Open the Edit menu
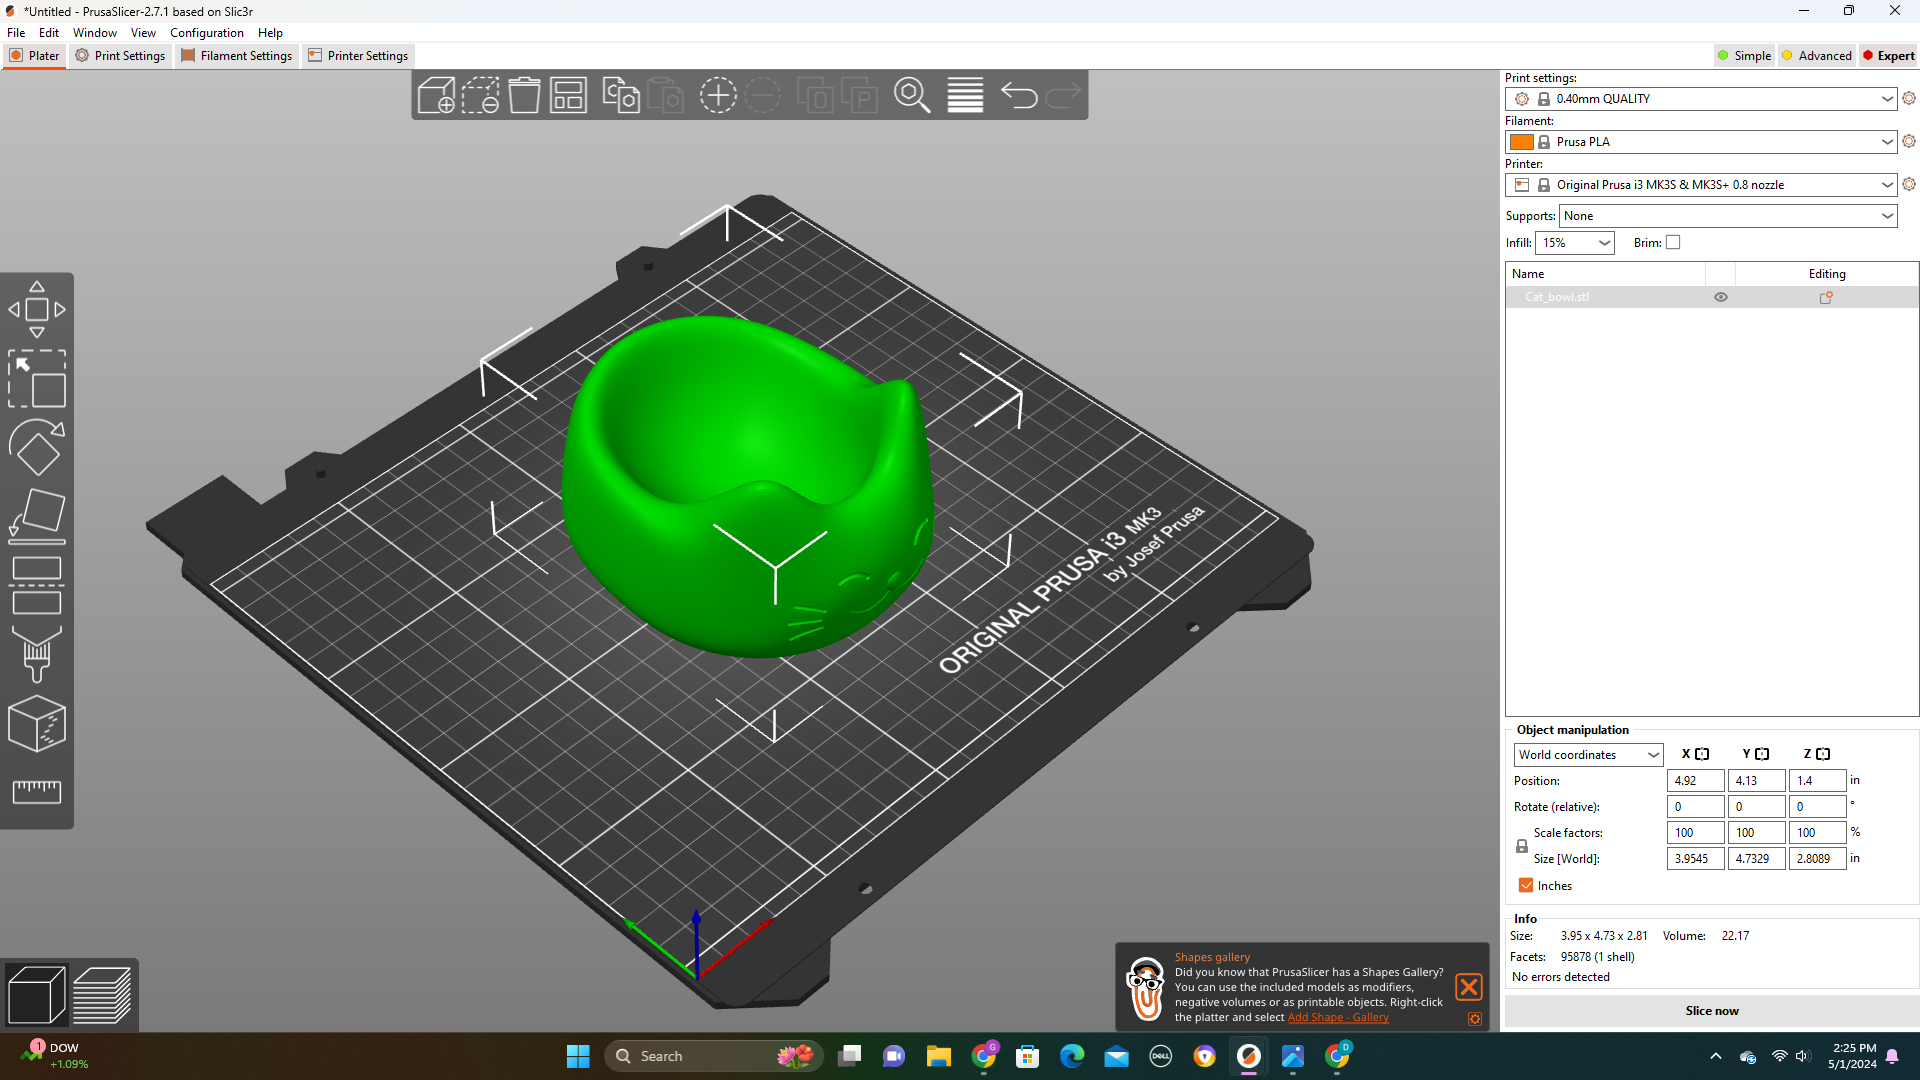Image resolution: width=1920 pixels, height=1080 pixels. [49, 33]
